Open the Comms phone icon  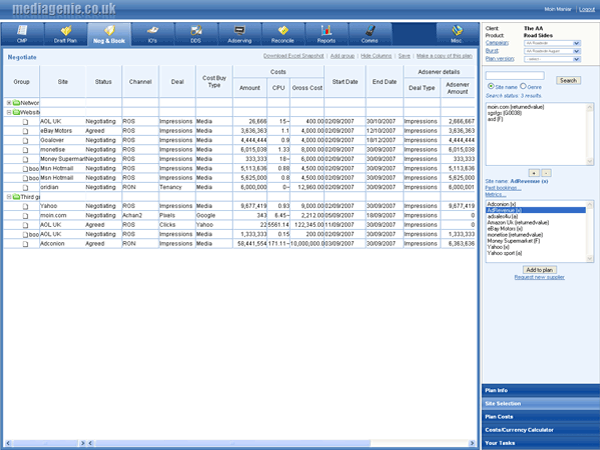pyautogui.click(x=370, y=30)
